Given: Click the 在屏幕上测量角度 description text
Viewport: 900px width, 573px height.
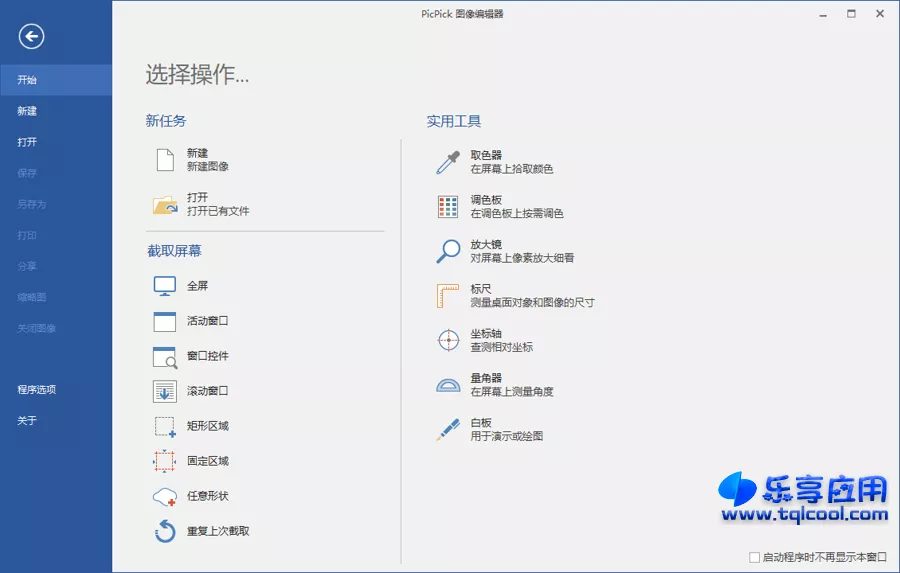Looking at the screenshot, I should [512, 392].
